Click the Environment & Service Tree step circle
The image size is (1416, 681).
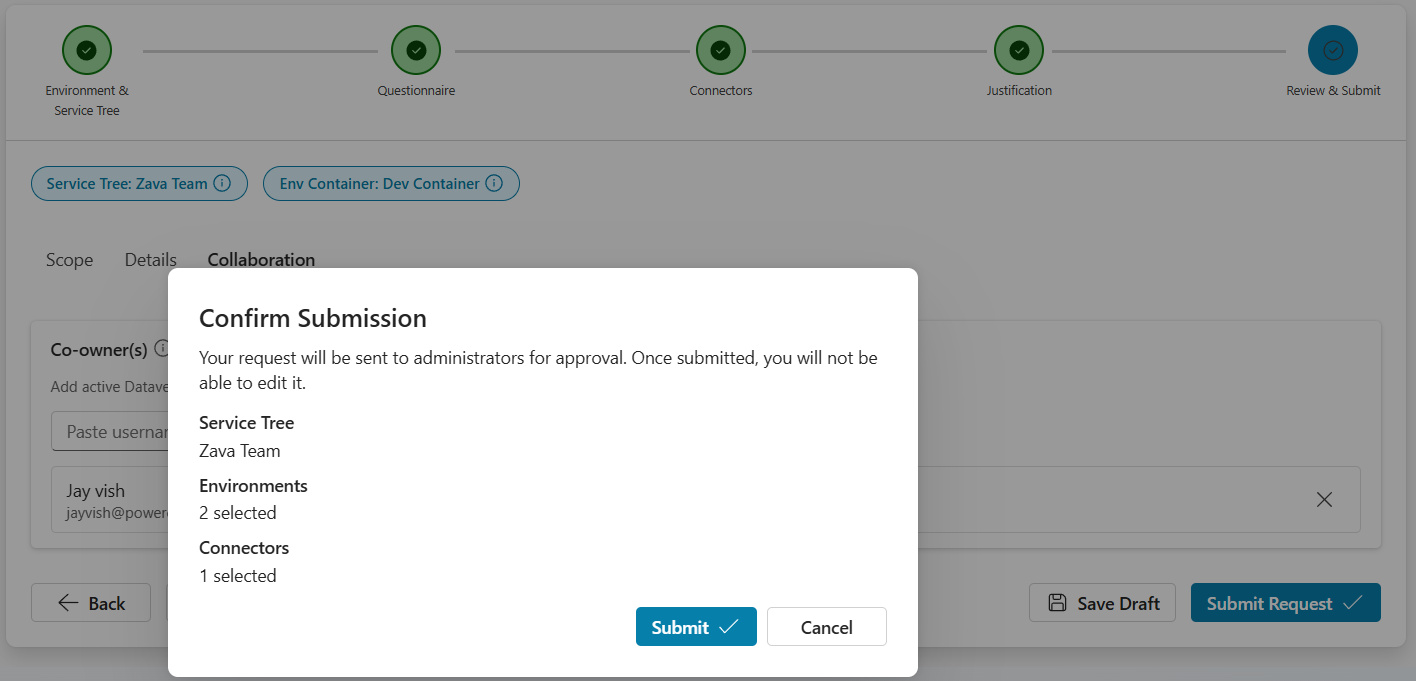[87, 50]
